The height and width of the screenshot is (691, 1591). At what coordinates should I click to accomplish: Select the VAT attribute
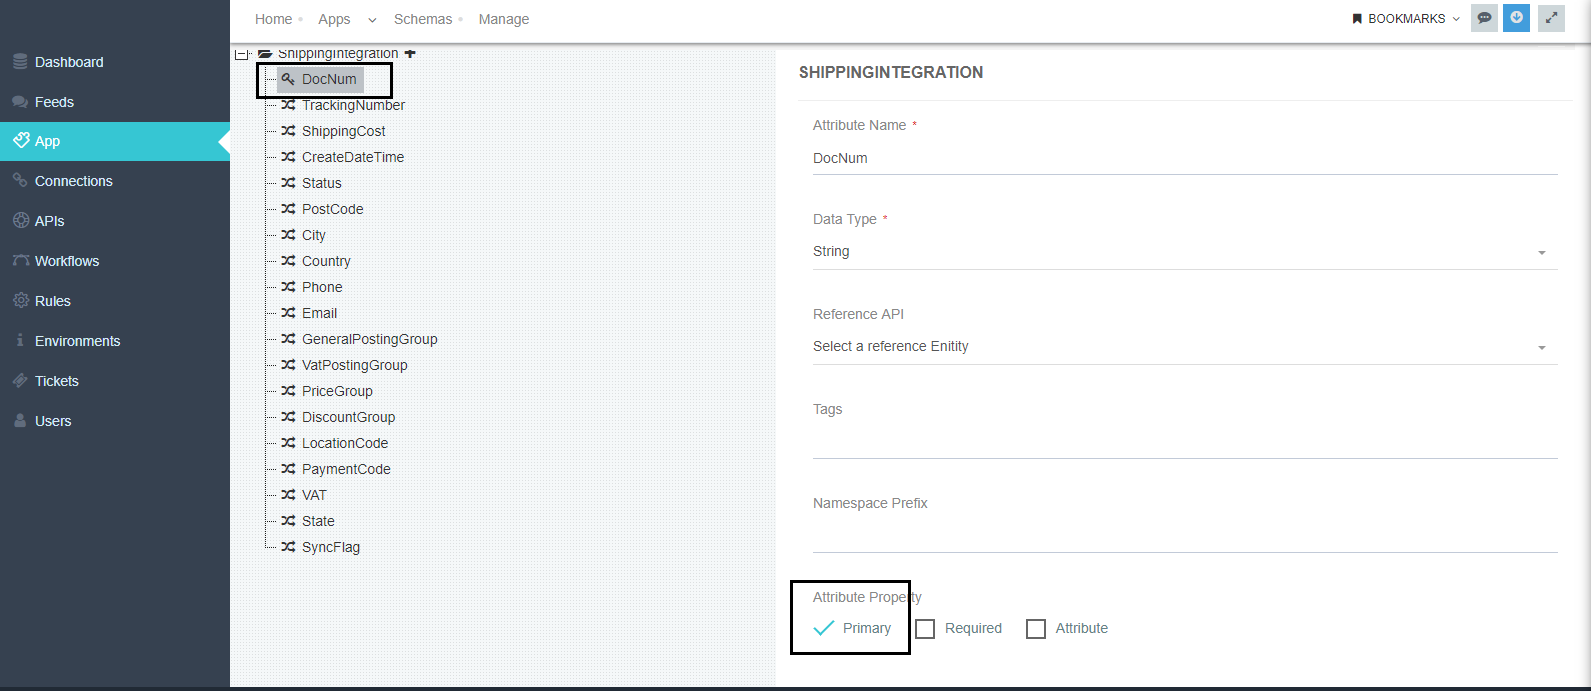[x=314, y=495]
